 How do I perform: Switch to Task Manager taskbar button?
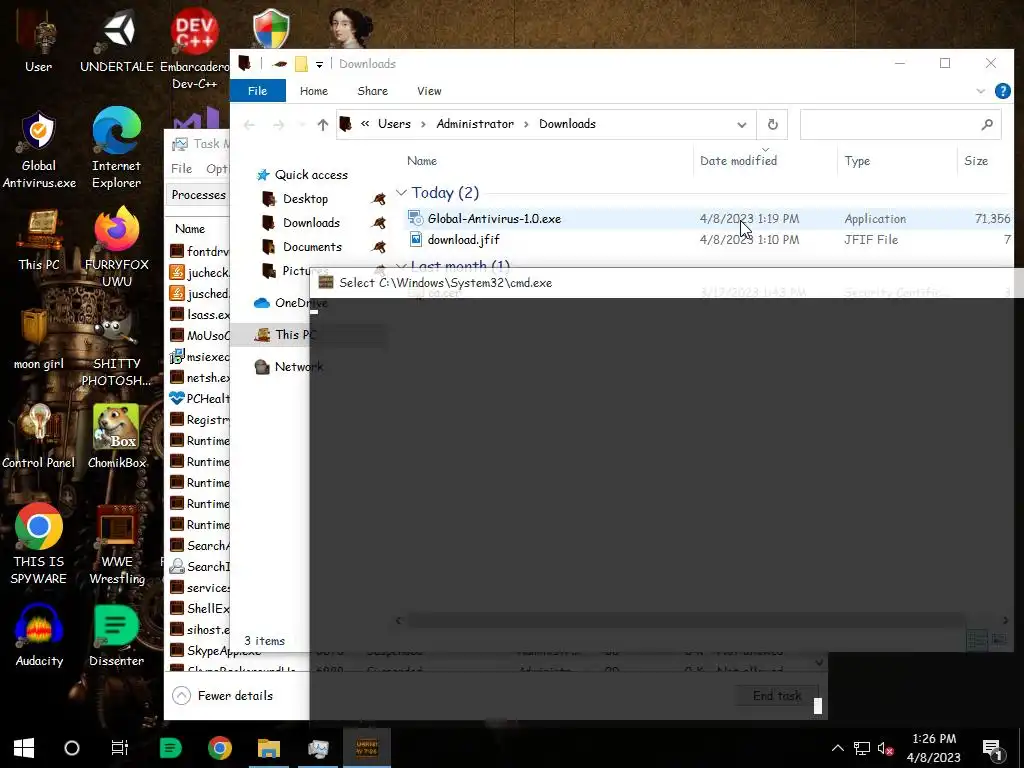(318, 748)
